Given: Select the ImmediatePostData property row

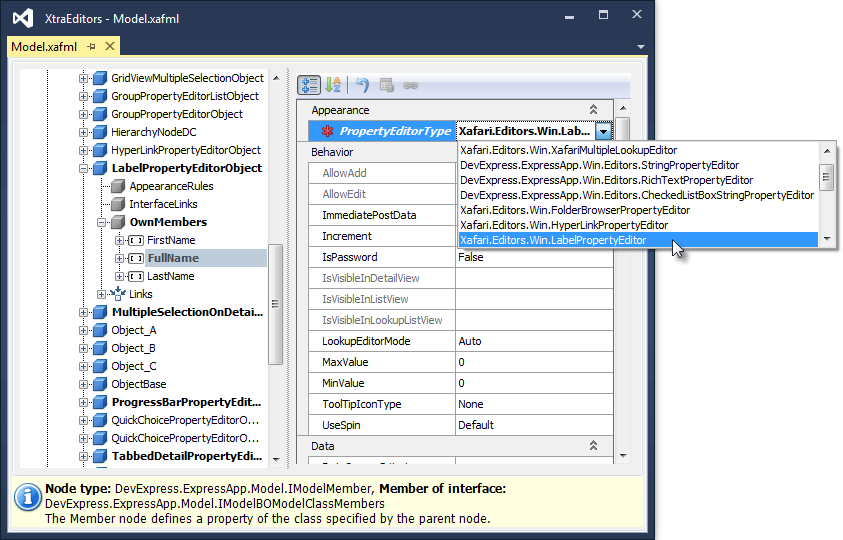Looking at the screenshot, I should [x=382, y=215].
